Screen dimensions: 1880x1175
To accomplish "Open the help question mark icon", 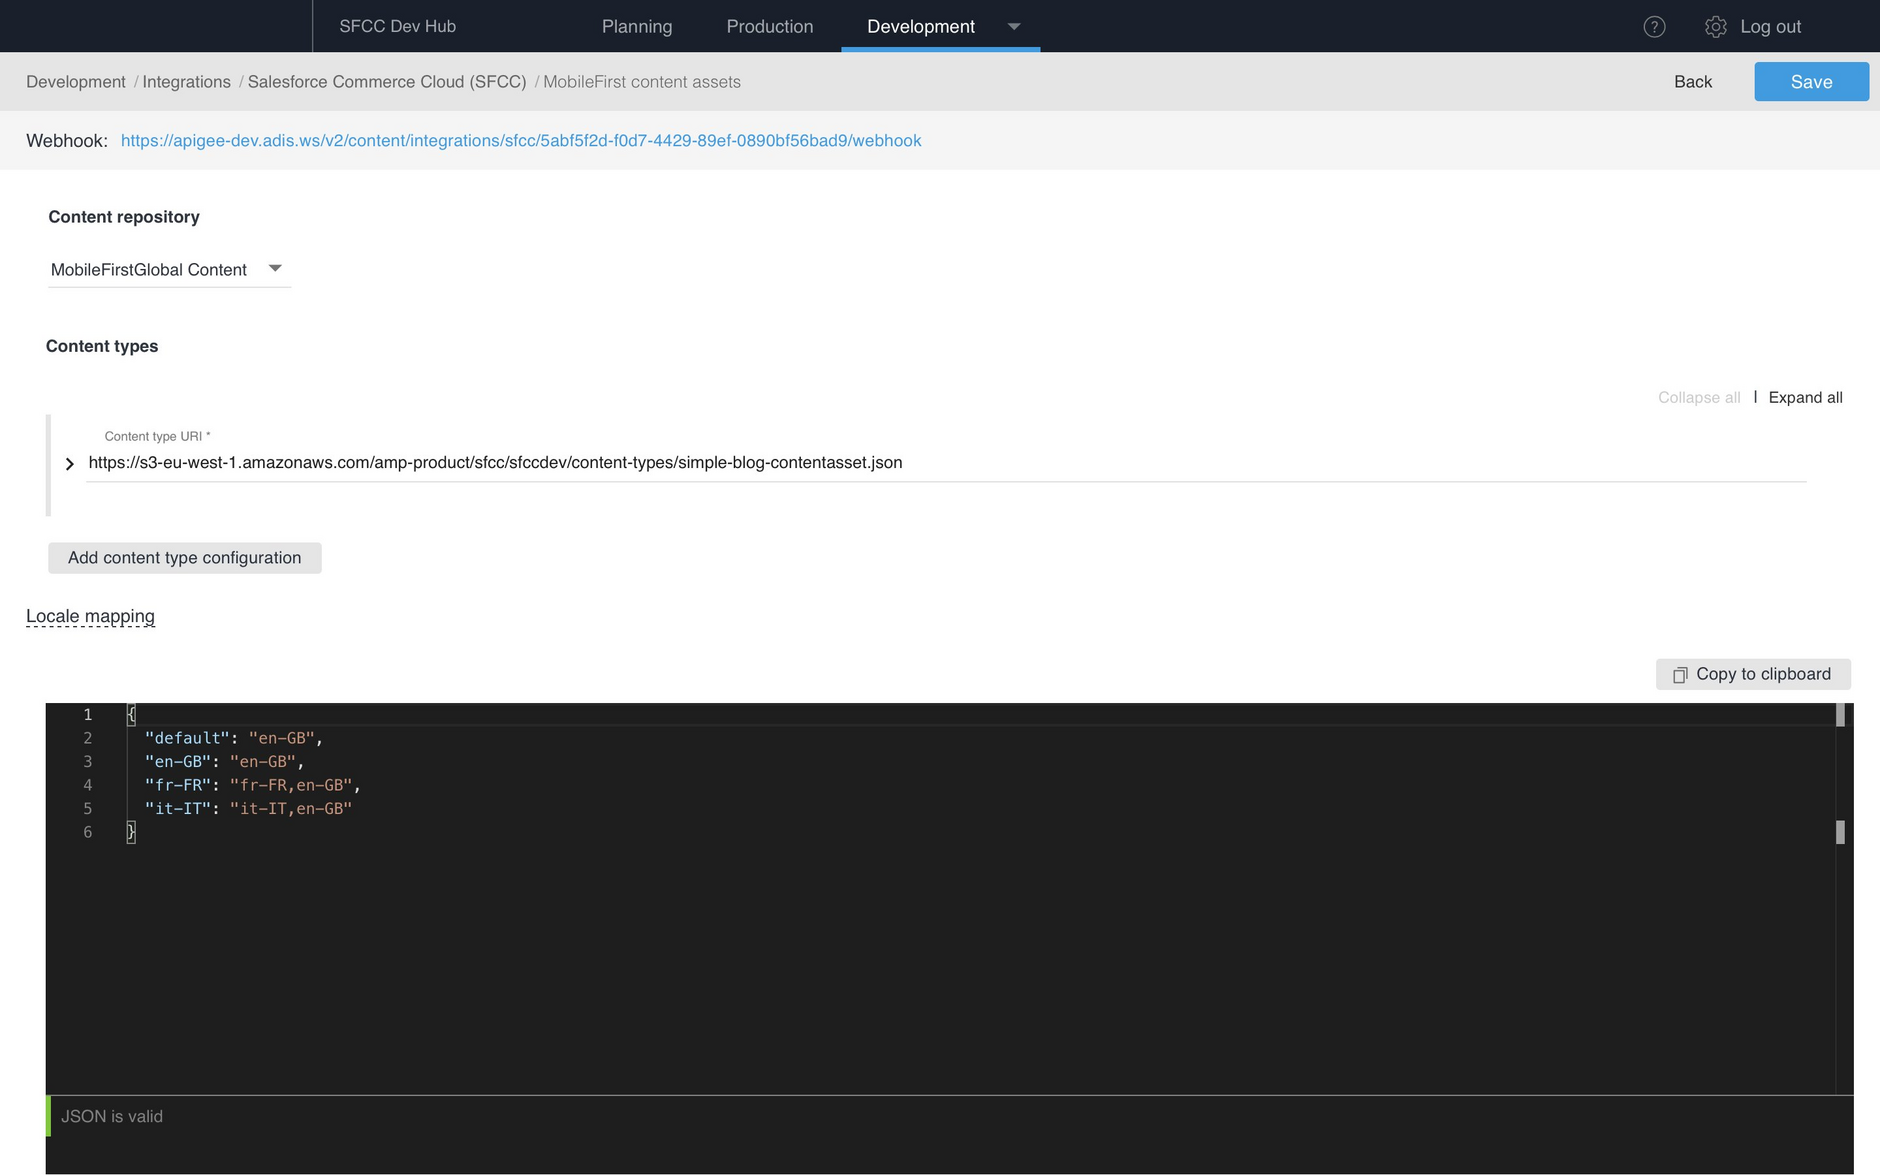I will [x=1654, y=27].
